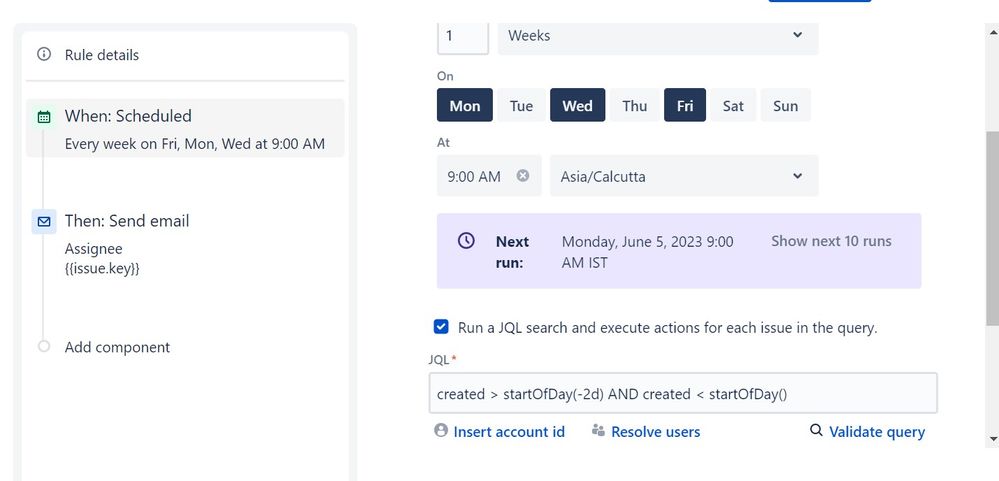Click the 9:00 AM time field
The image size is (999, 481).
point(489,176)
